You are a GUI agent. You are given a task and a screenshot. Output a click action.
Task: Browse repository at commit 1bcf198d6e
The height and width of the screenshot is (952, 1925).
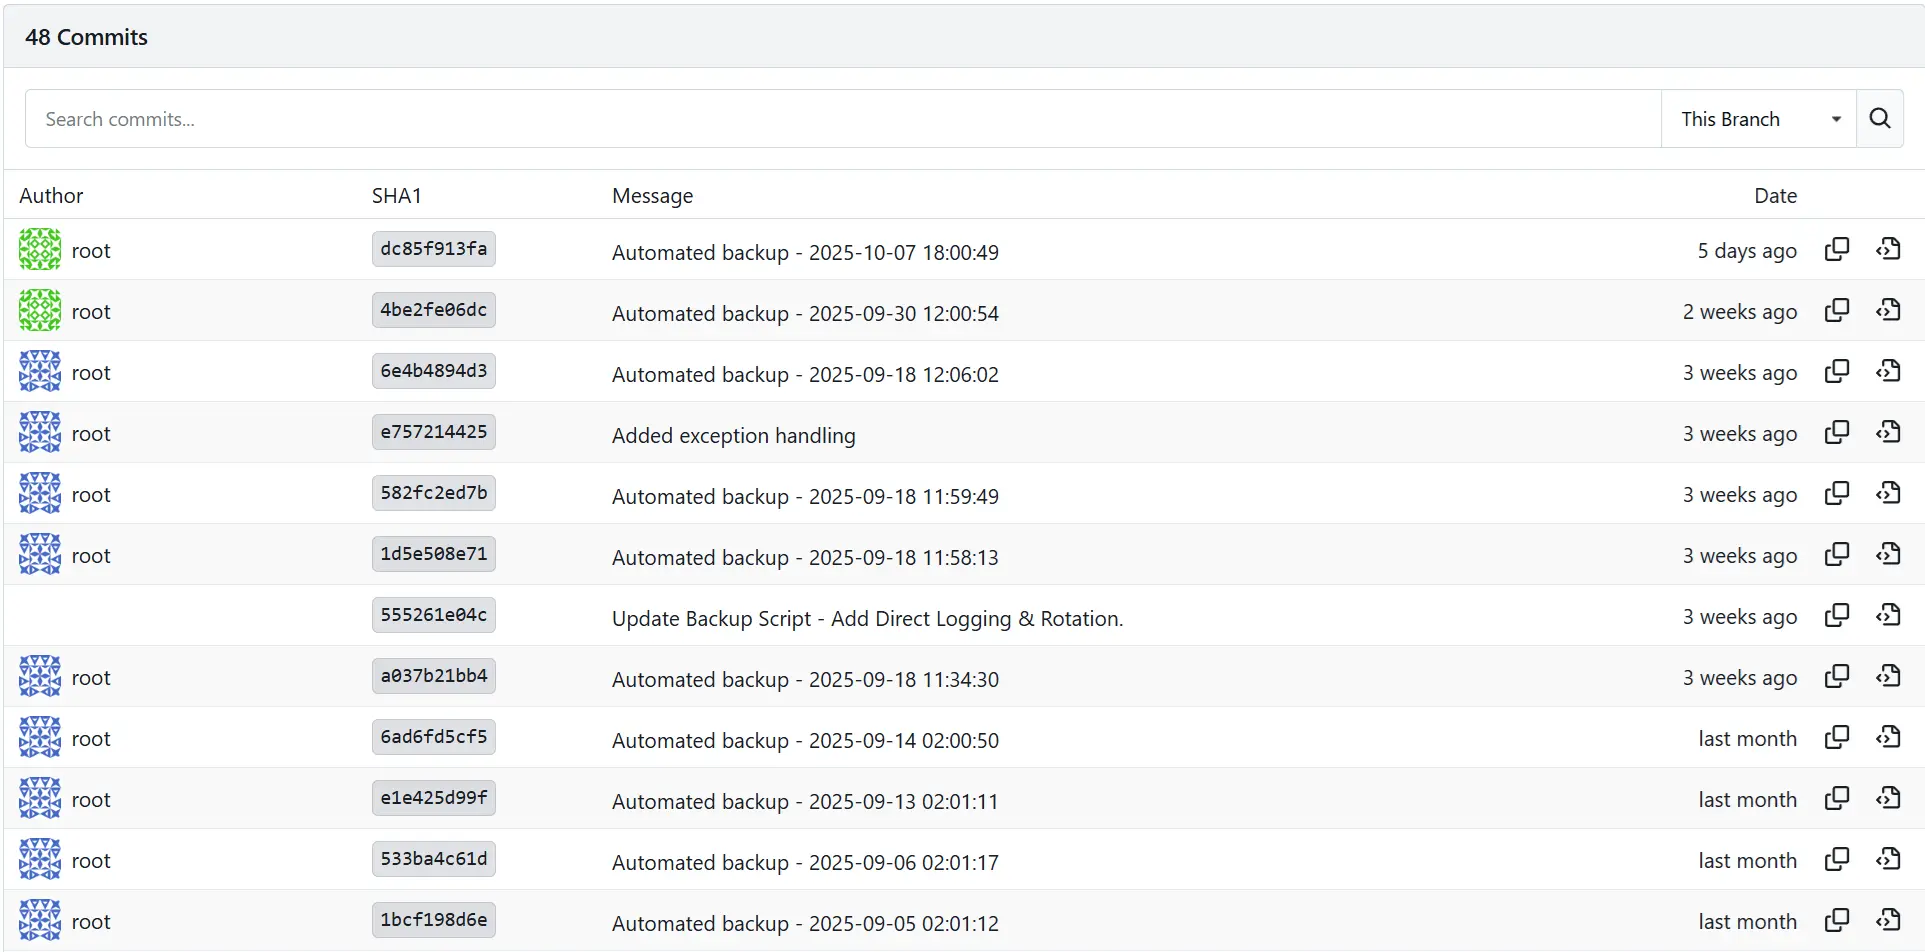1888,920
